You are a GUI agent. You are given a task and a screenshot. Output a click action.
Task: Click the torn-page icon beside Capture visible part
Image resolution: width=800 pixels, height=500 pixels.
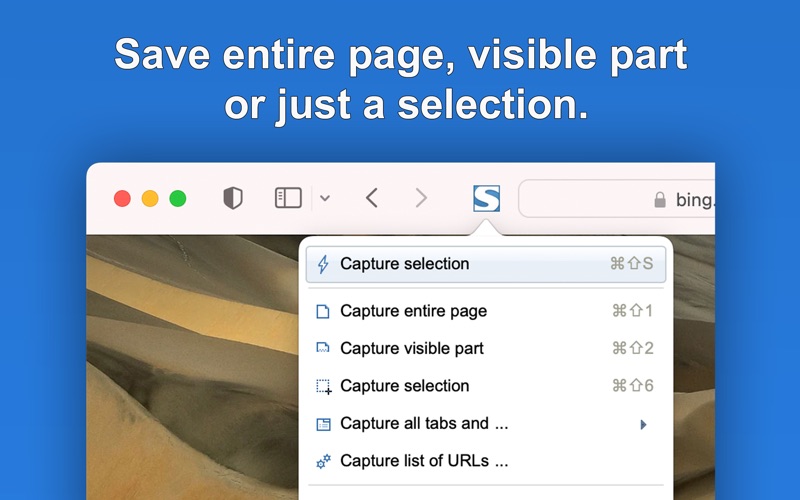(323, 348)
